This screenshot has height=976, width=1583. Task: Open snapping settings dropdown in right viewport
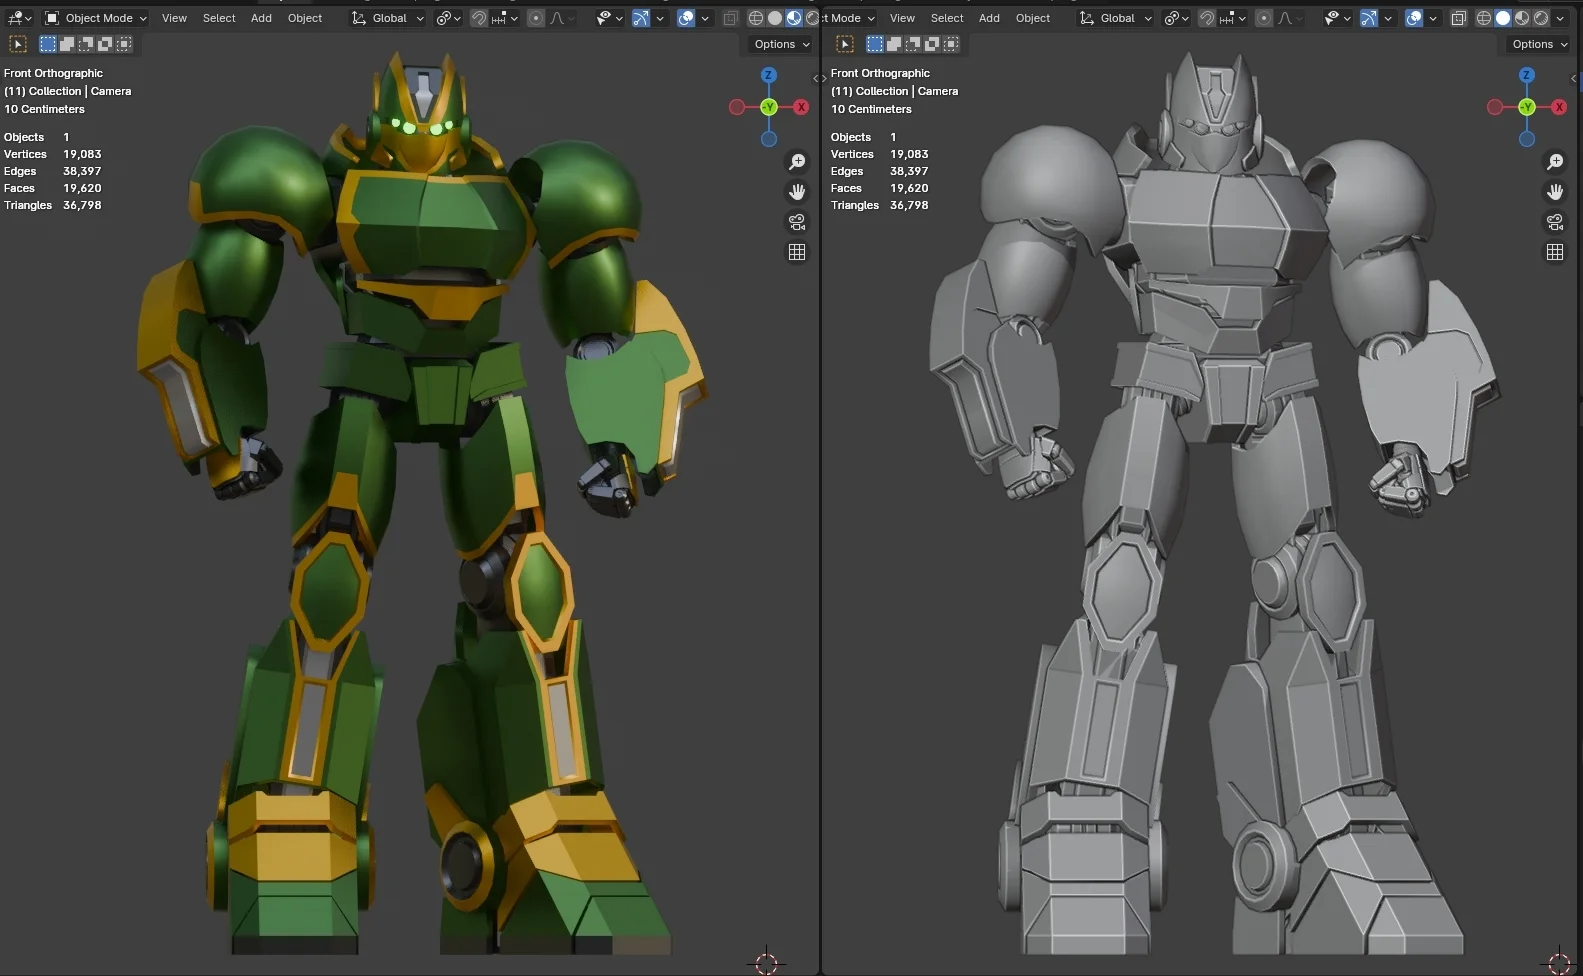point(1234,18)
